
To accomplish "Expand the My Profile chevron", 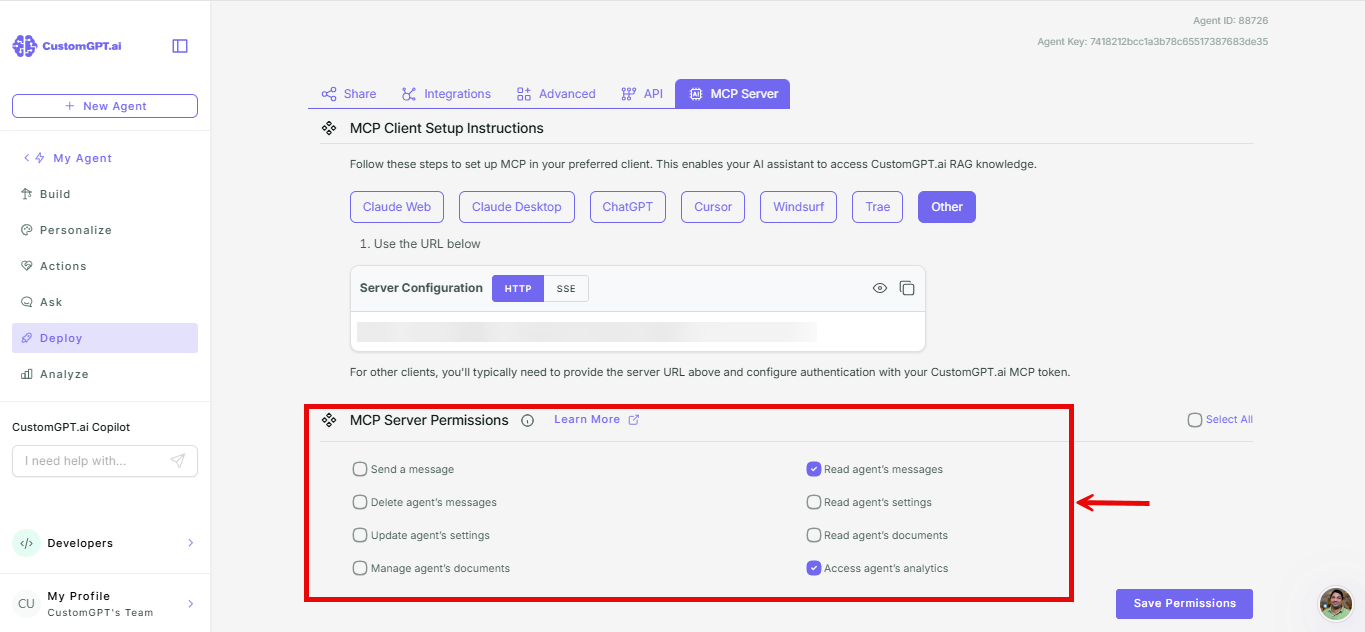I will [190, 604].
